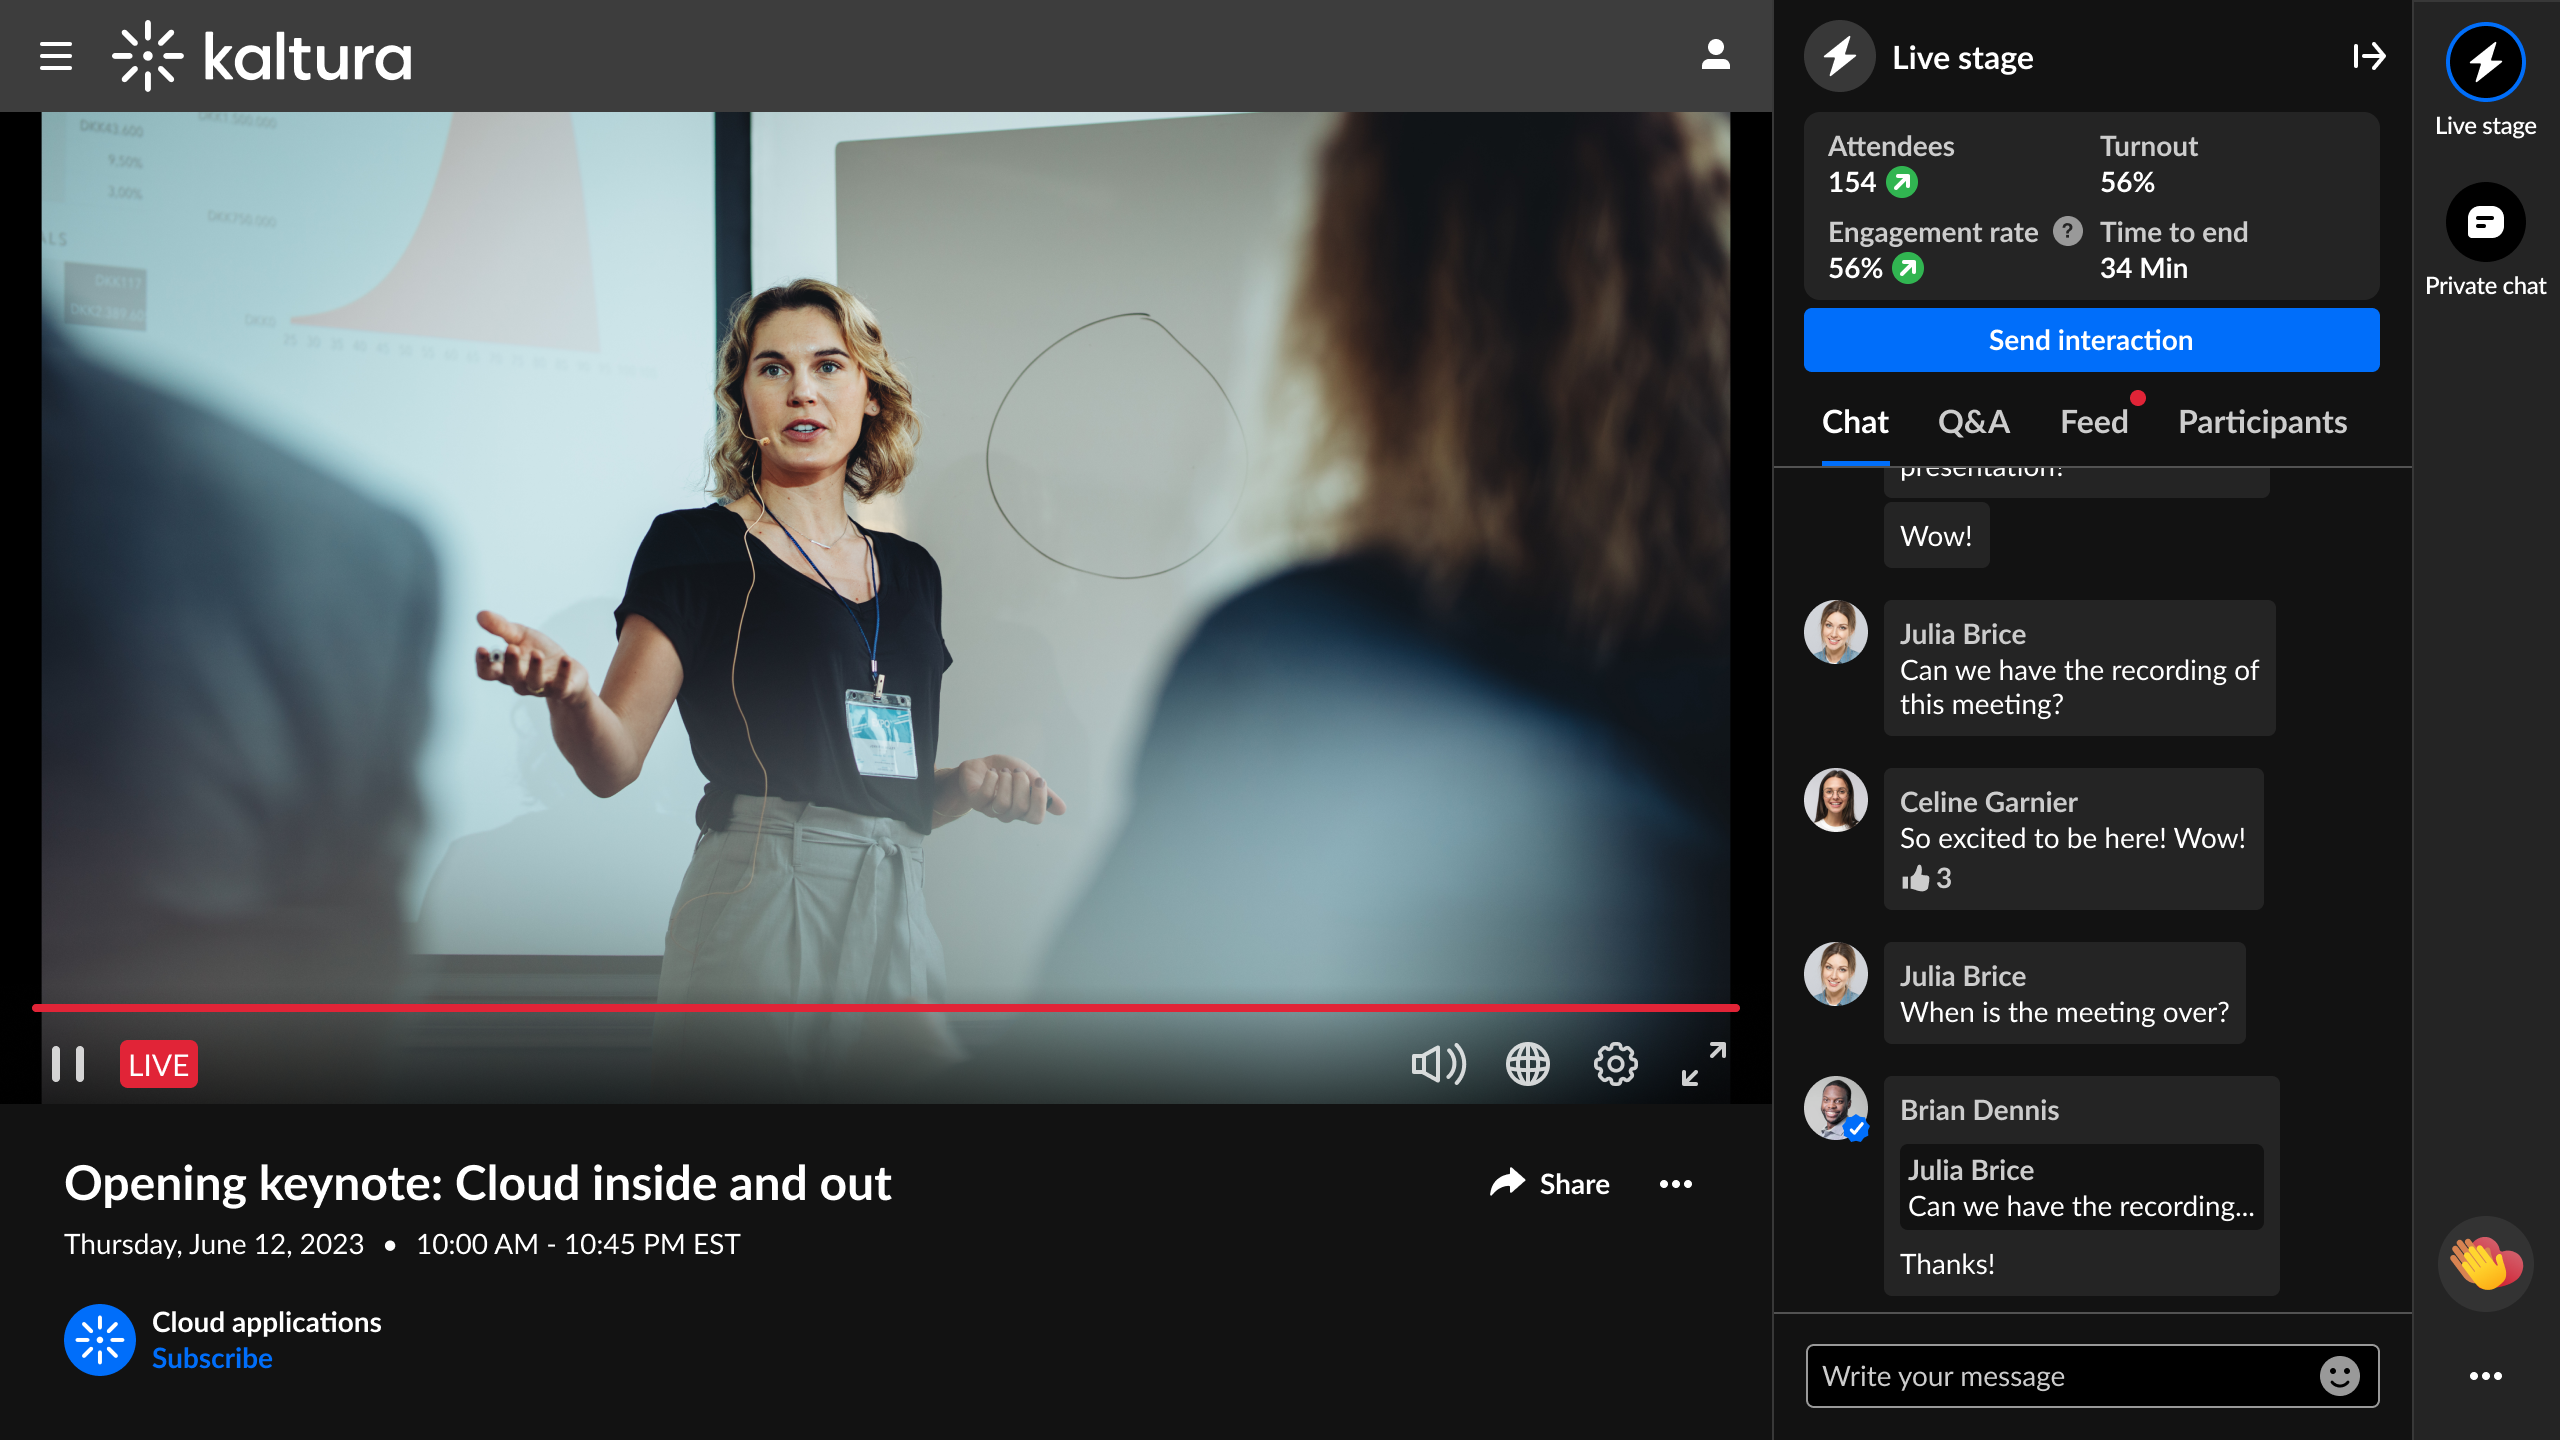
Task: Open Private chat from sidebar
Action: coord(2485,223)
